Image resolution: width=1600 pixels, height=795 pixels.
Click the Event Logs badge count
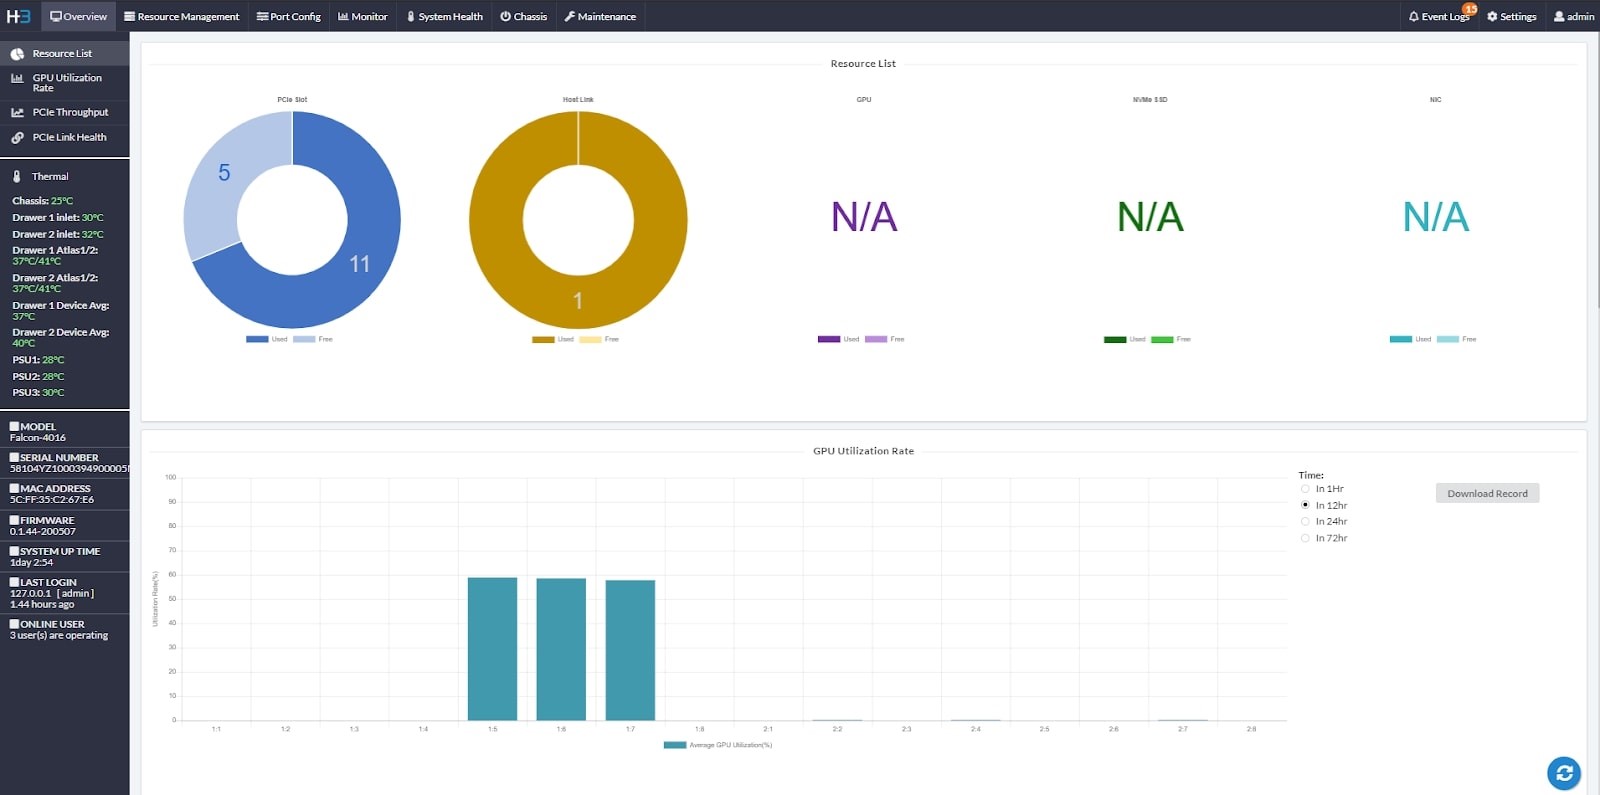1470,9
